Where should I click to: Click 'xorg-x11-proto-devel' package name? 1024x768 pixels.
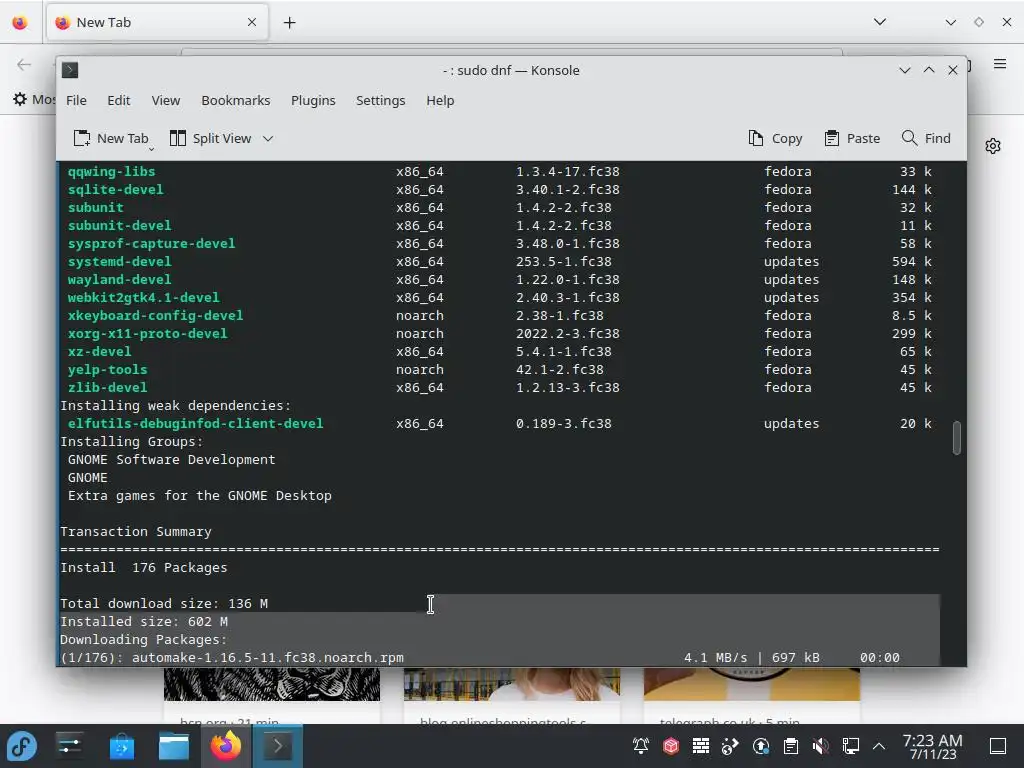(148, 334)
